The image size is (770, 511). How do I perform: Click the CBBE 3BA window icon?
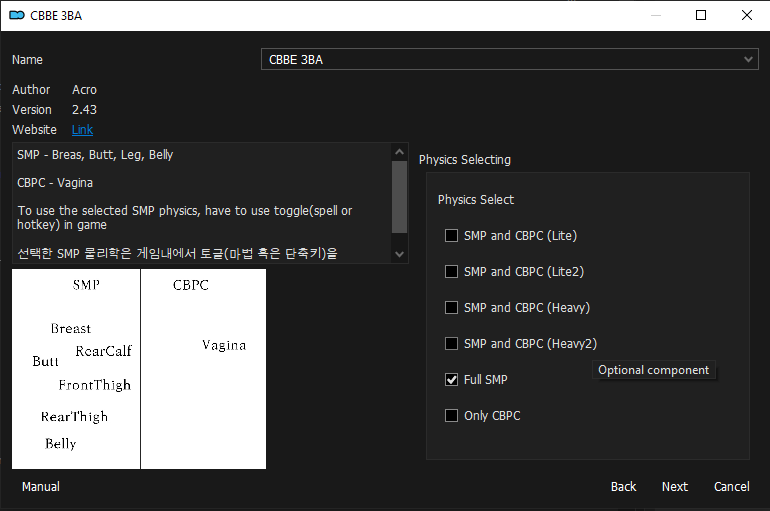(x=17, y=15)
